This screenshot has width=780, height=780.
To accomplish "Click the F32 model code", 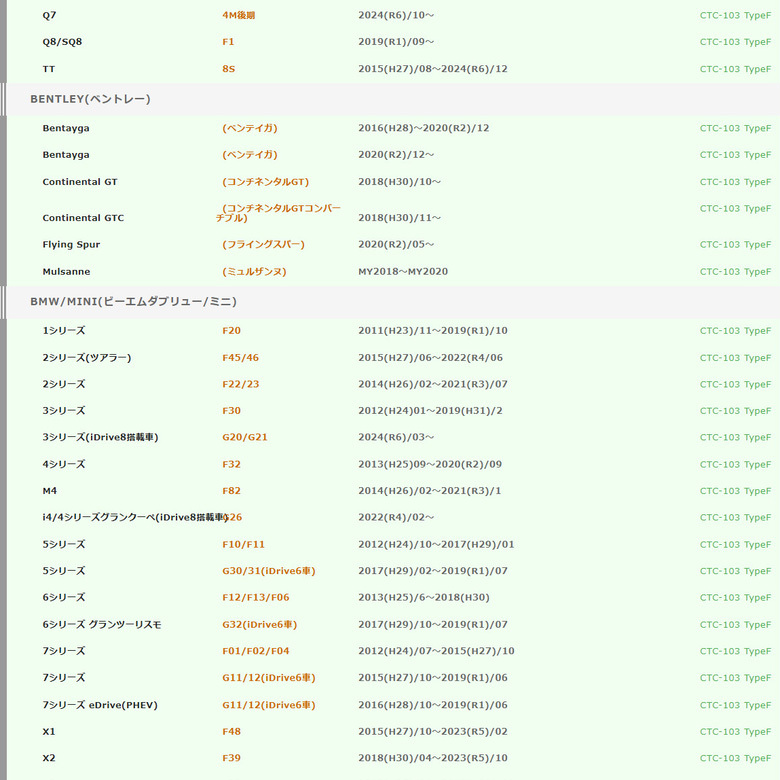I will point(231,464).
